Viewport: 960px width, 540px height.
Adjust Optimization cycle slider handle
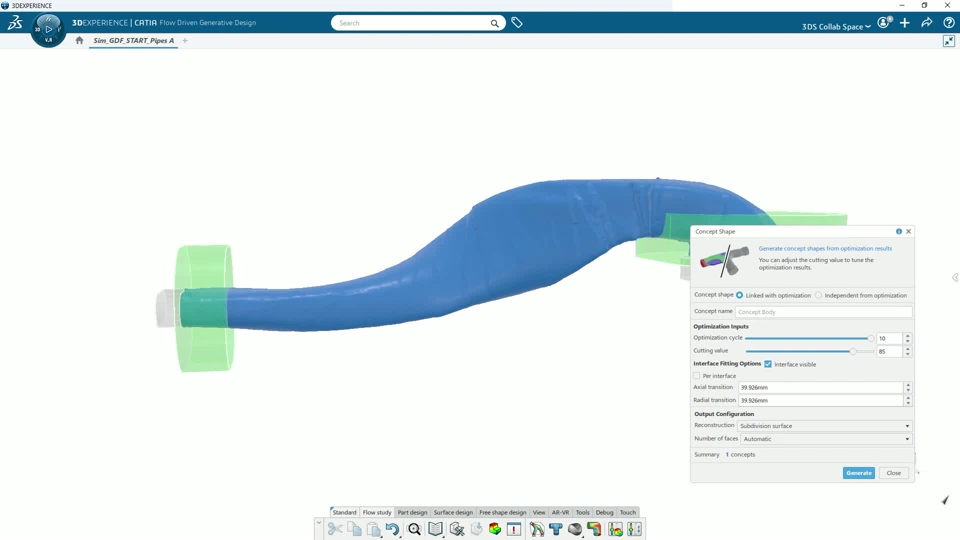871,338
